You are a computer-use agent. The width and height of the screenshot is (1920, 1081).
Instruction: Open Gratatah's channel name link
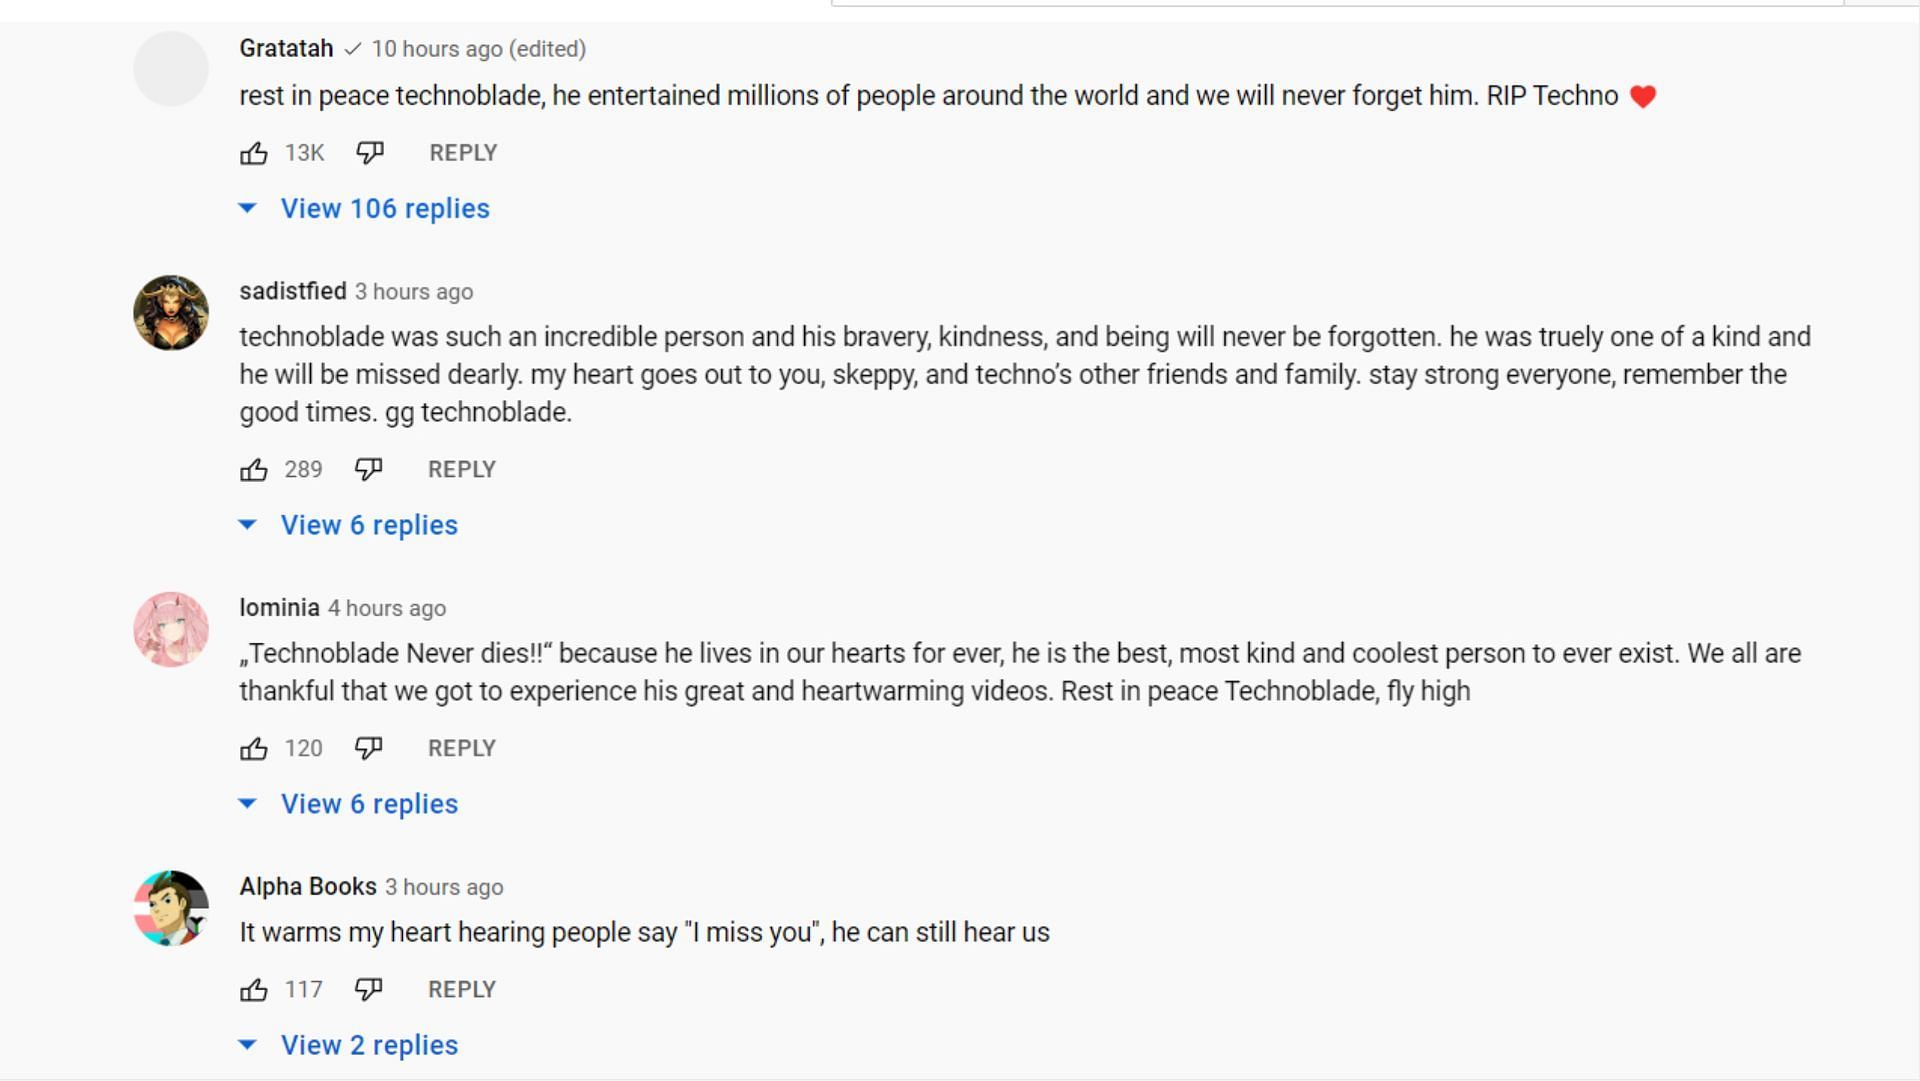click(286, 49)
